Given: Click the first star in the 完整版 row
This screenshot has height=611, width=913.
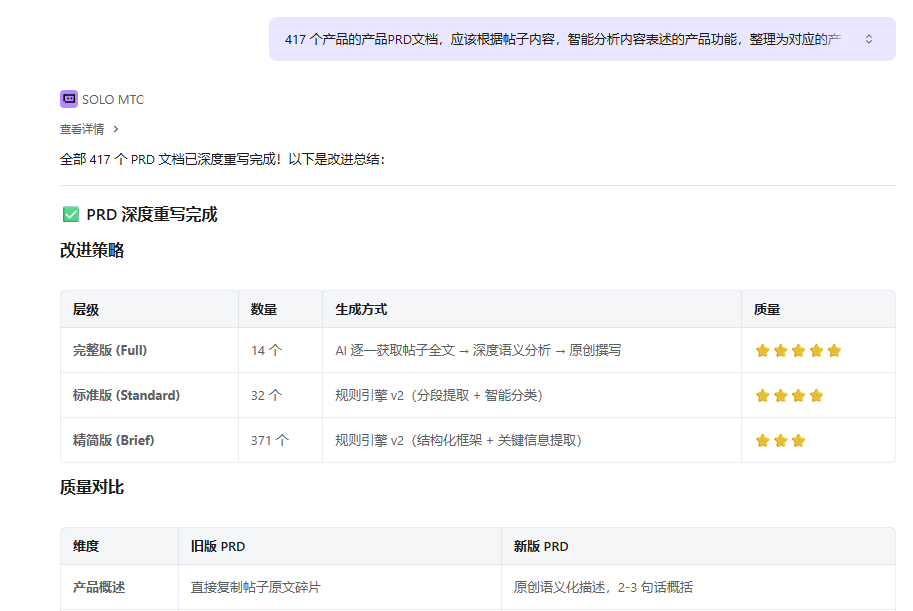Looking at the screenshot, I should pos(762,350).
